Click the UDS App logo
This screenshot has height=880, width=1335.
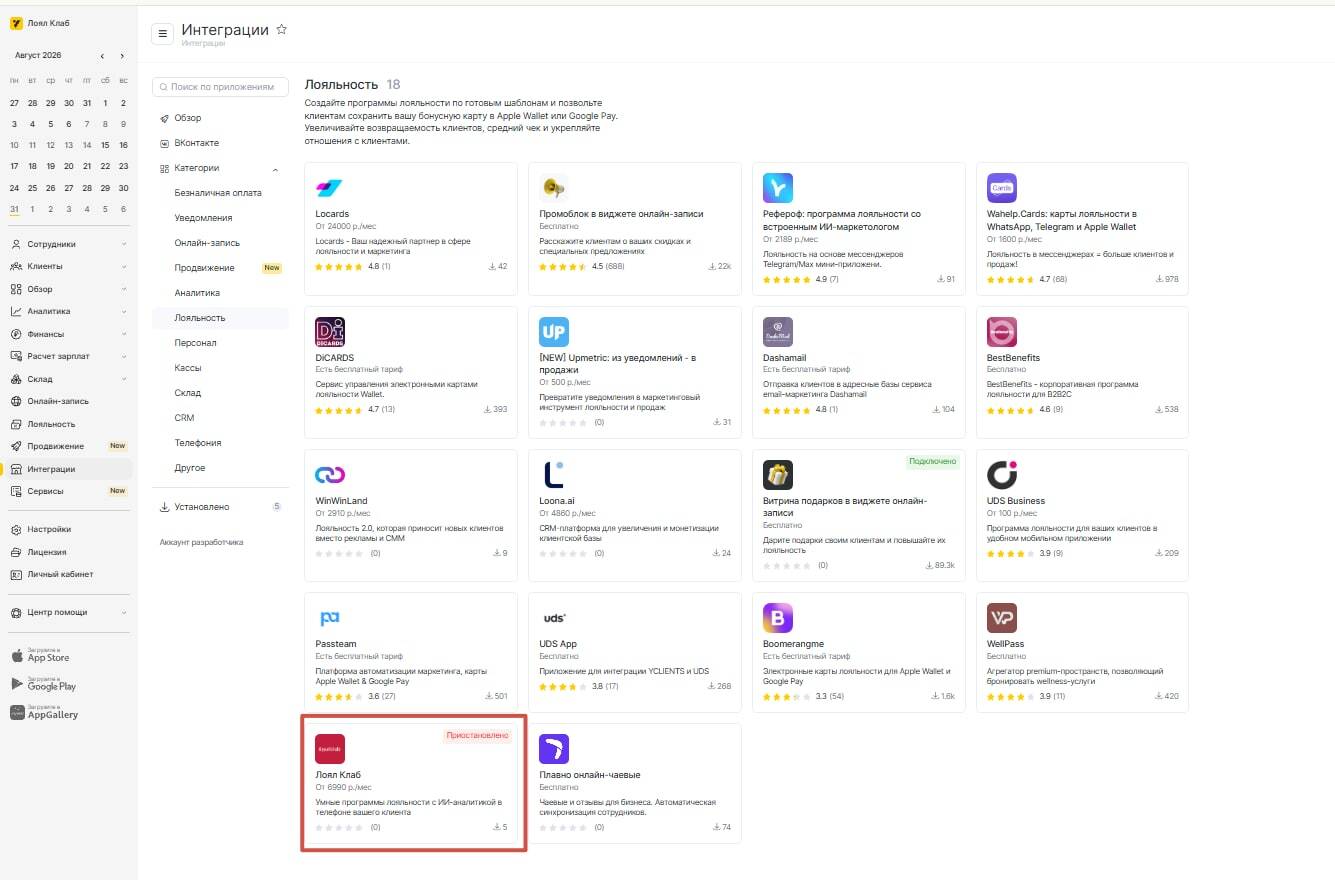coord(553,618)
